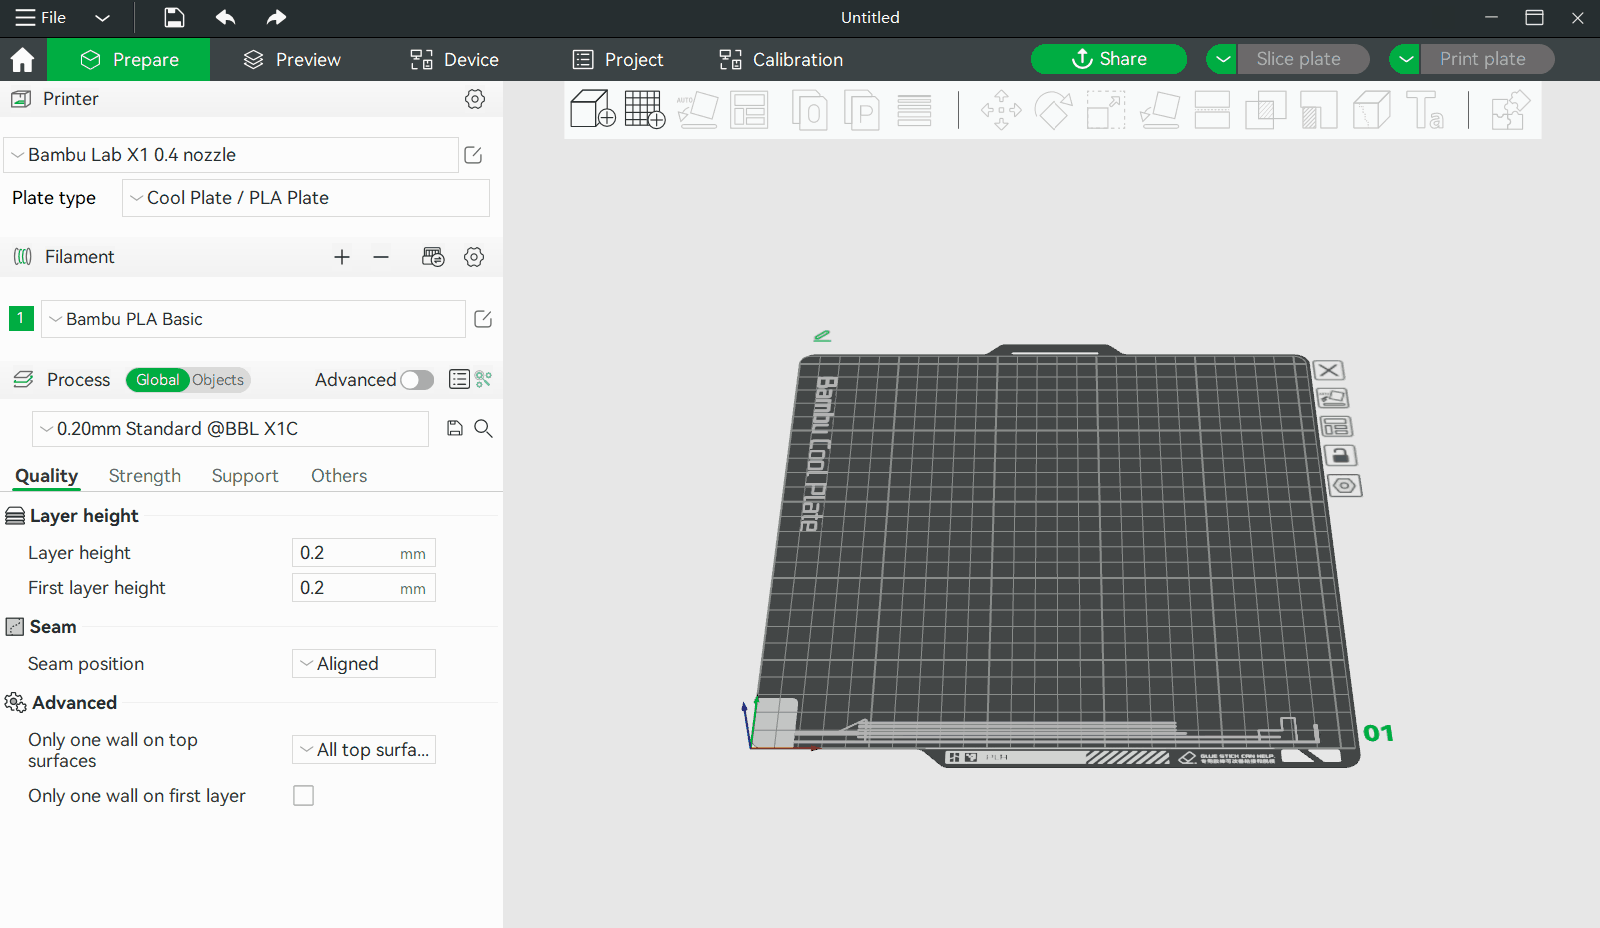Remove the plate with the X icon
The height and width of the screenshot is (928, 1600).
point(1329,370)
